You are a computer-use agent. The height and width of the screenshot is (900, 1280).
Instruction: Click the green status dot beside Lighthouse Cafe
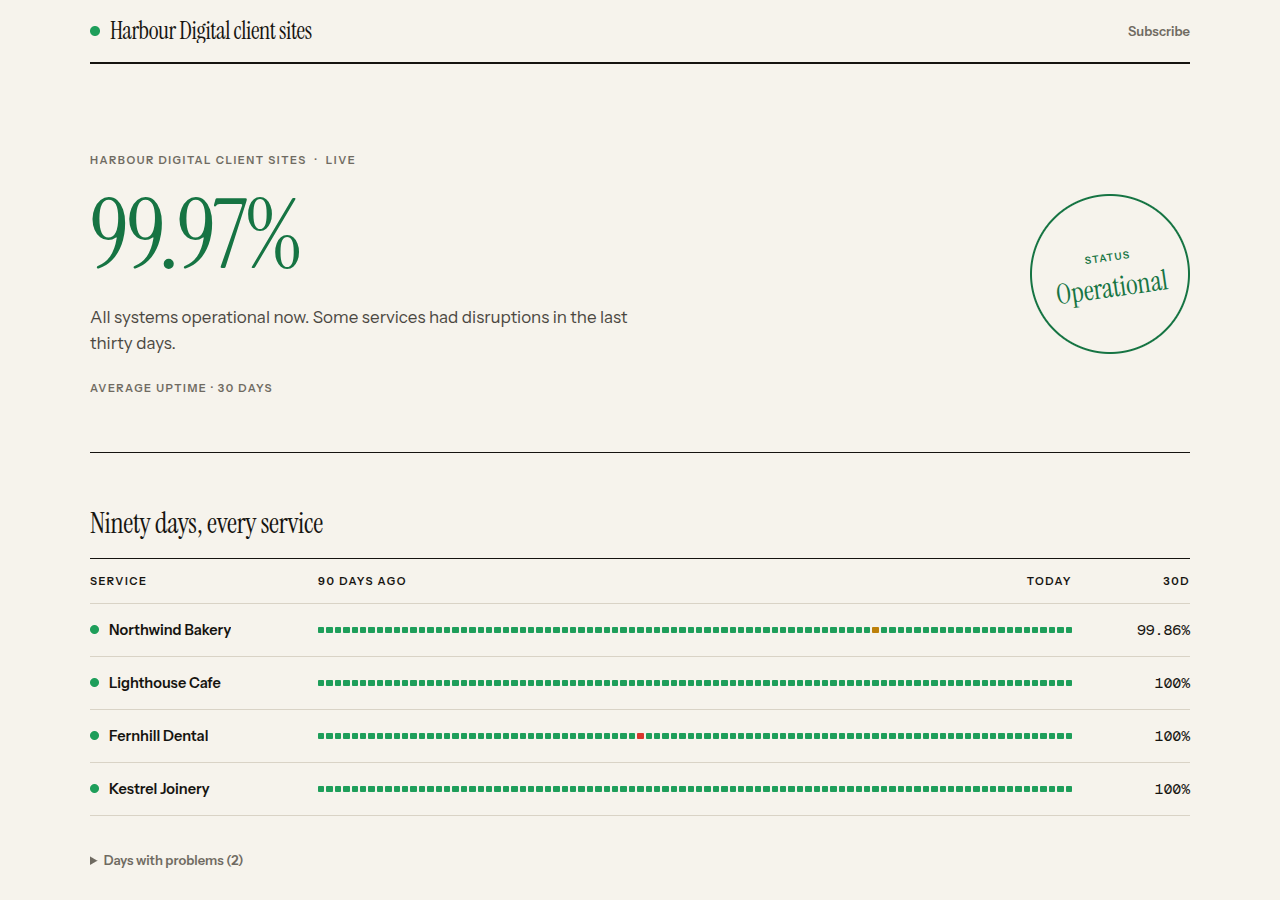95,683
